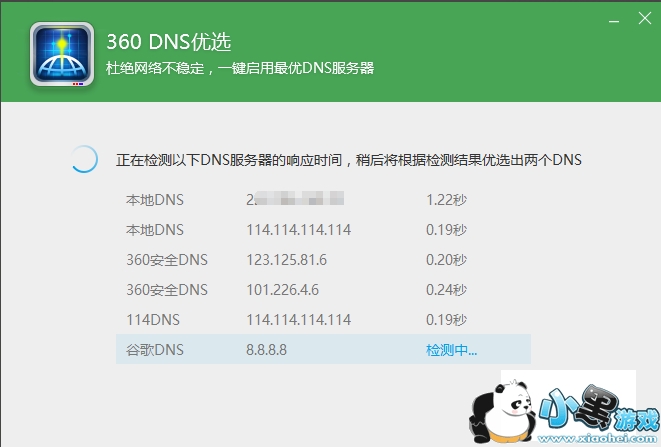Select the 114DNS row label

tap(153, 320)
